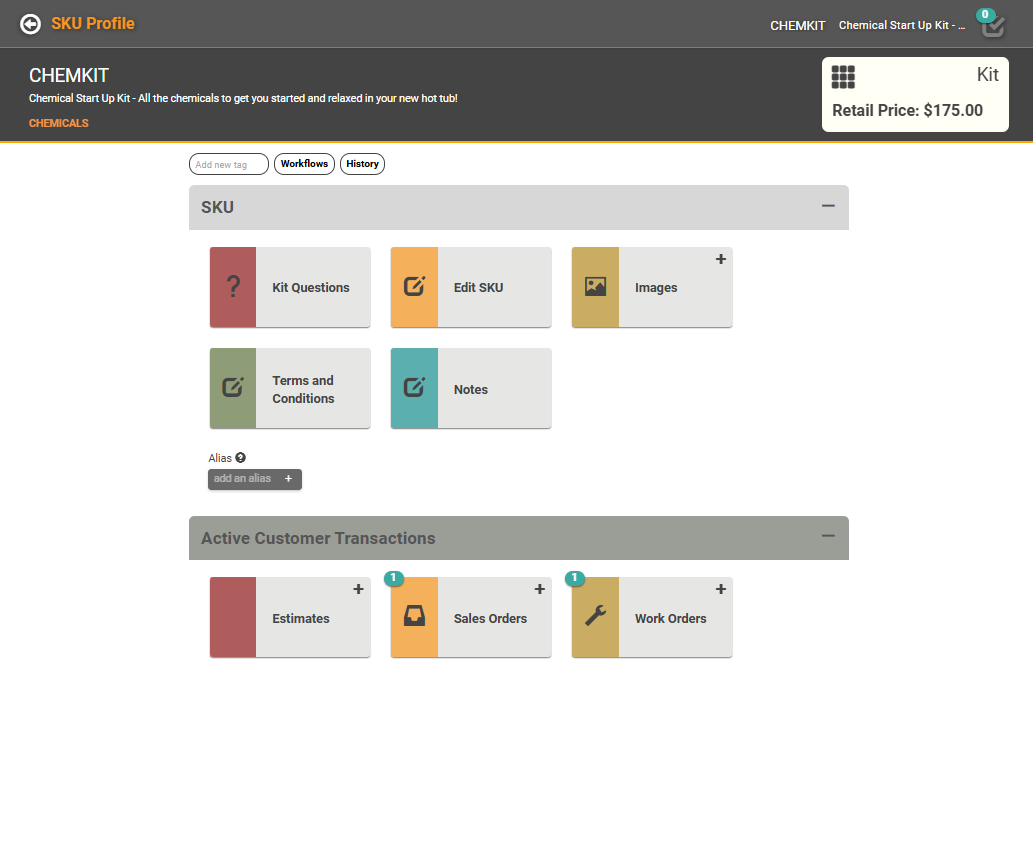This screenshot has width=1033, height=868.
Task: Open the Images picture icon
Action: [595, 288]
